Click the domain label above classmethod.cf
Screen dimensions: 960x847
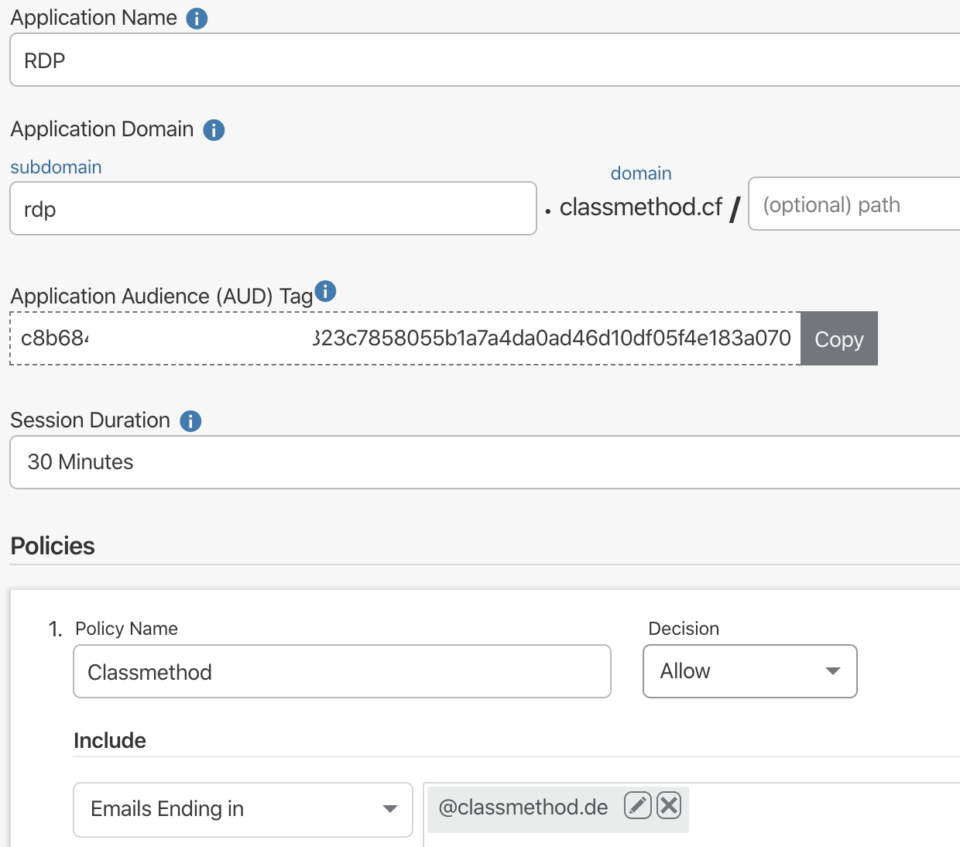[640, 175]
